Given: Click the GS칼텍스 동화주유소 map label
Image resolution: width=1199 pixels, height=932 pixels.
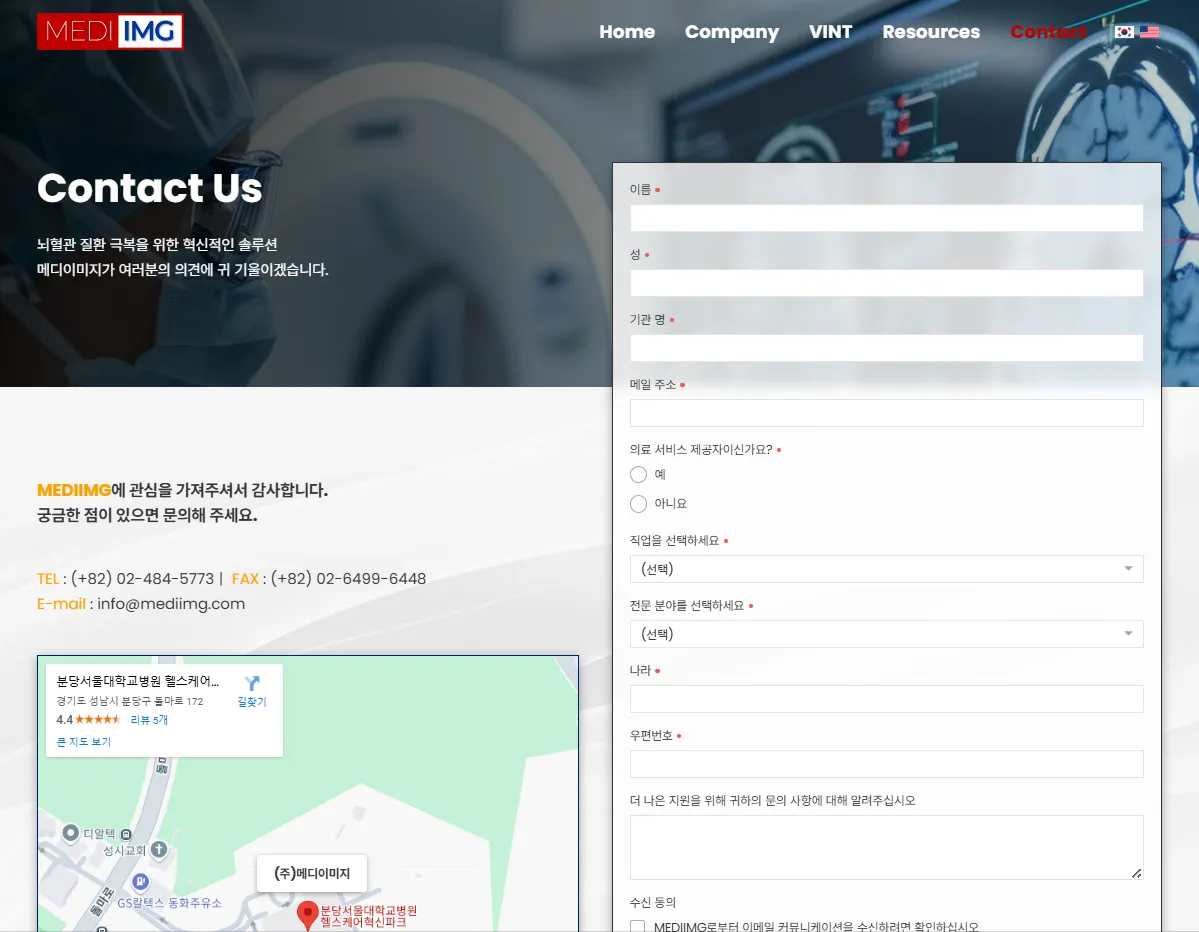Looking at the screenshot, I should tap(169, 903).
